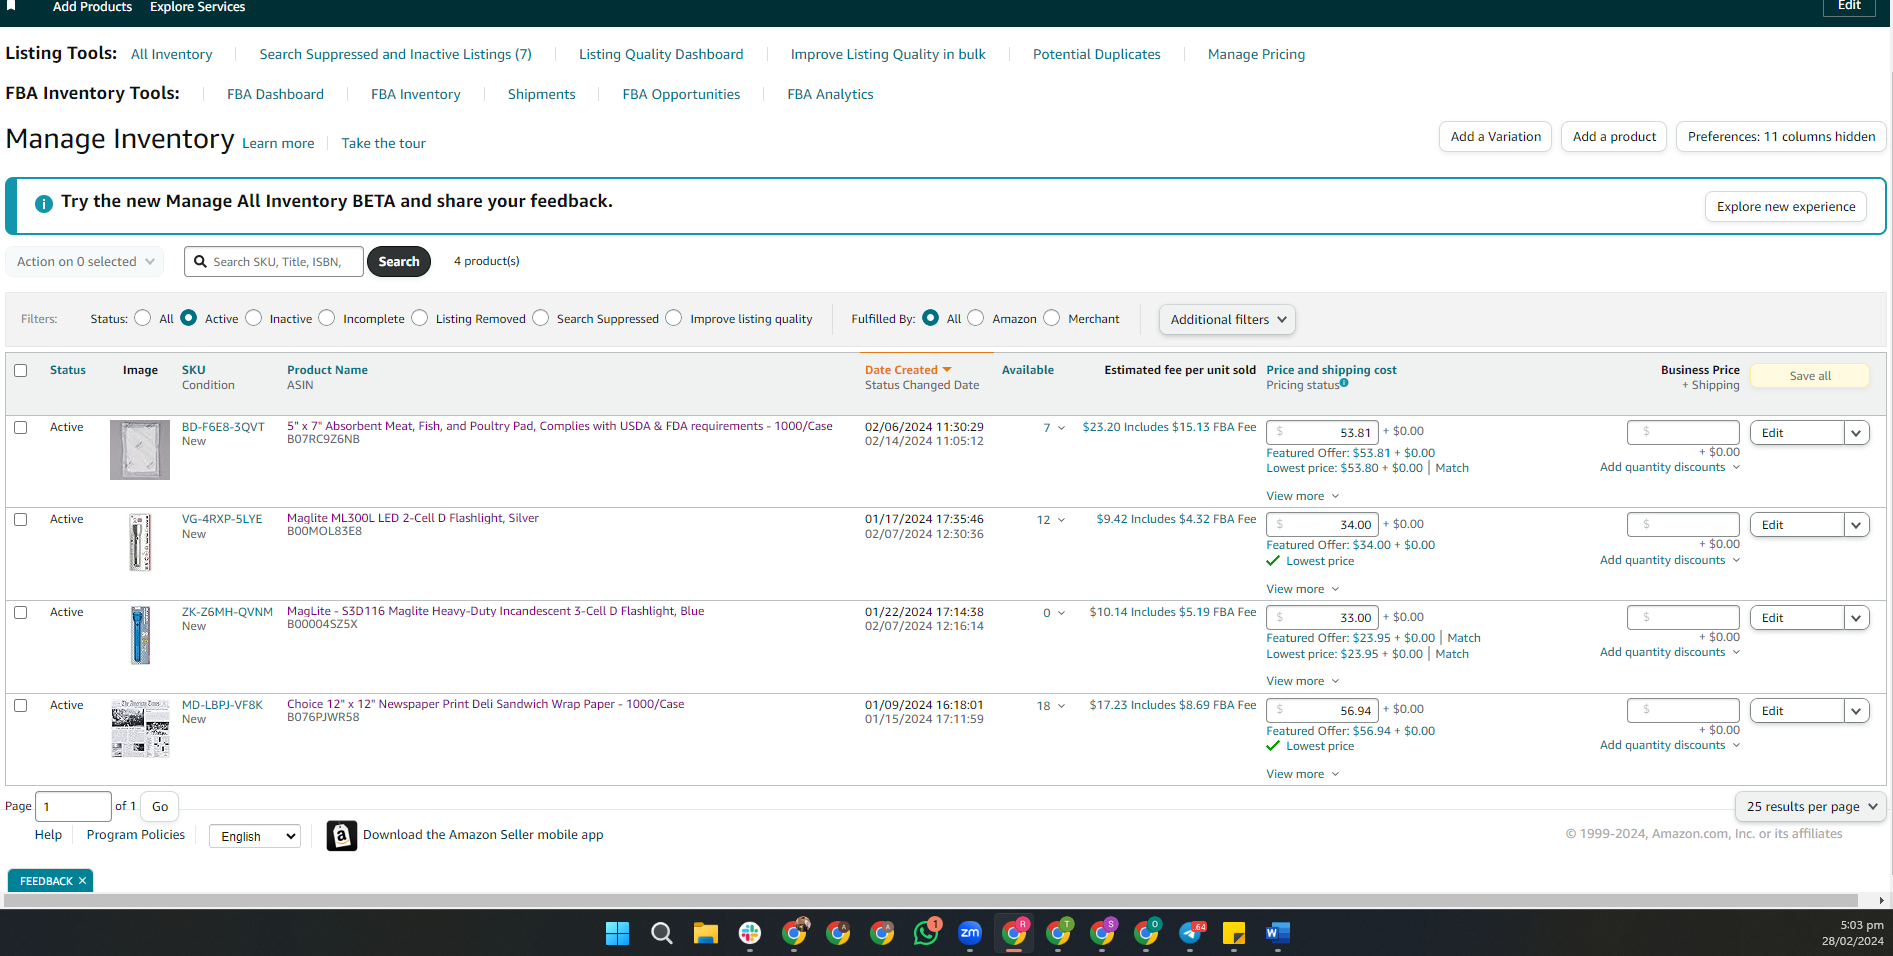Click Add a Variation button
1893x956 pixels.
click(x=1495, y=137)
